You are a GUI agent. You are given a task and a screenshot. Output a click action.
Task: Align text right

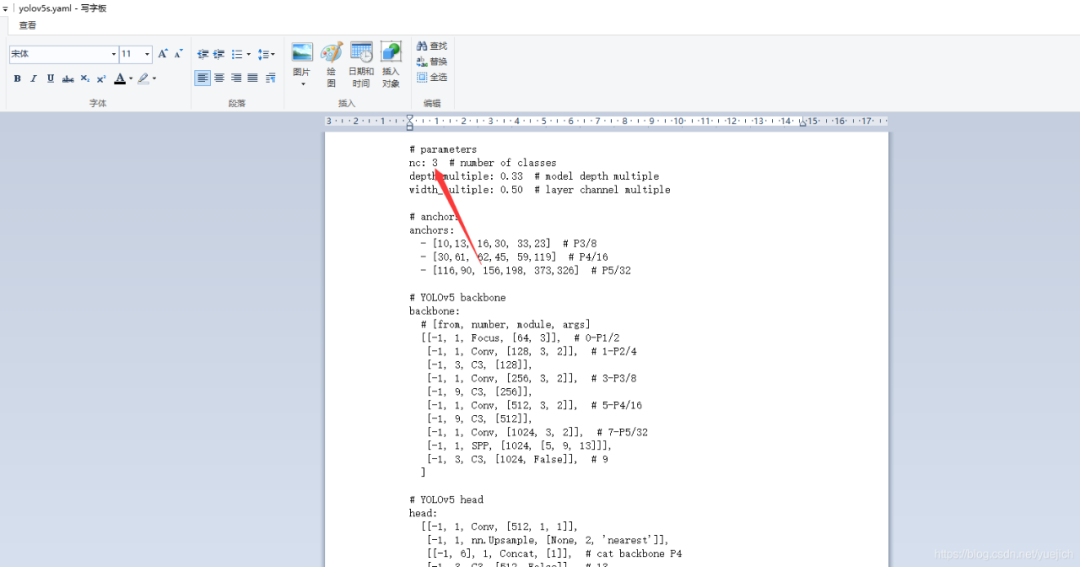pos(236,79)
